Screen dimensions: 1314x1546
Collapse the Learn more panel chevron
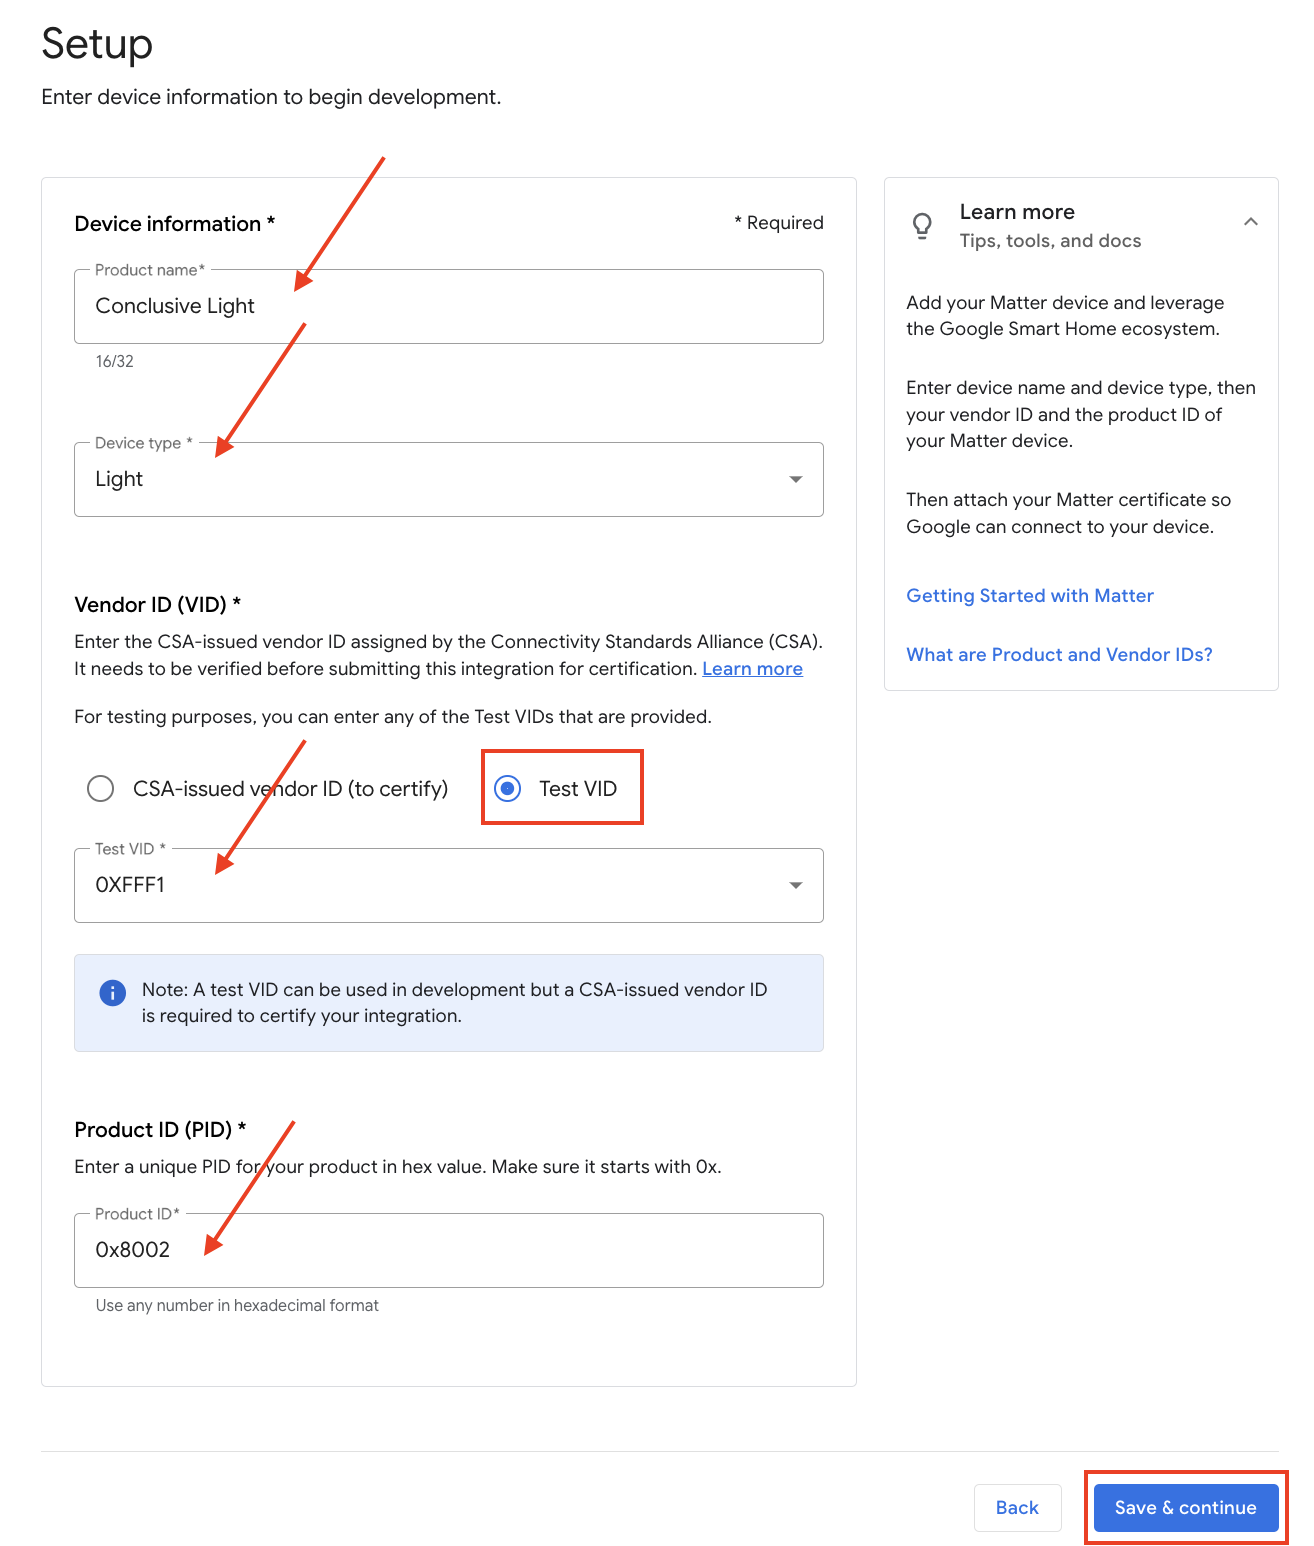(x=1250, y=222)
